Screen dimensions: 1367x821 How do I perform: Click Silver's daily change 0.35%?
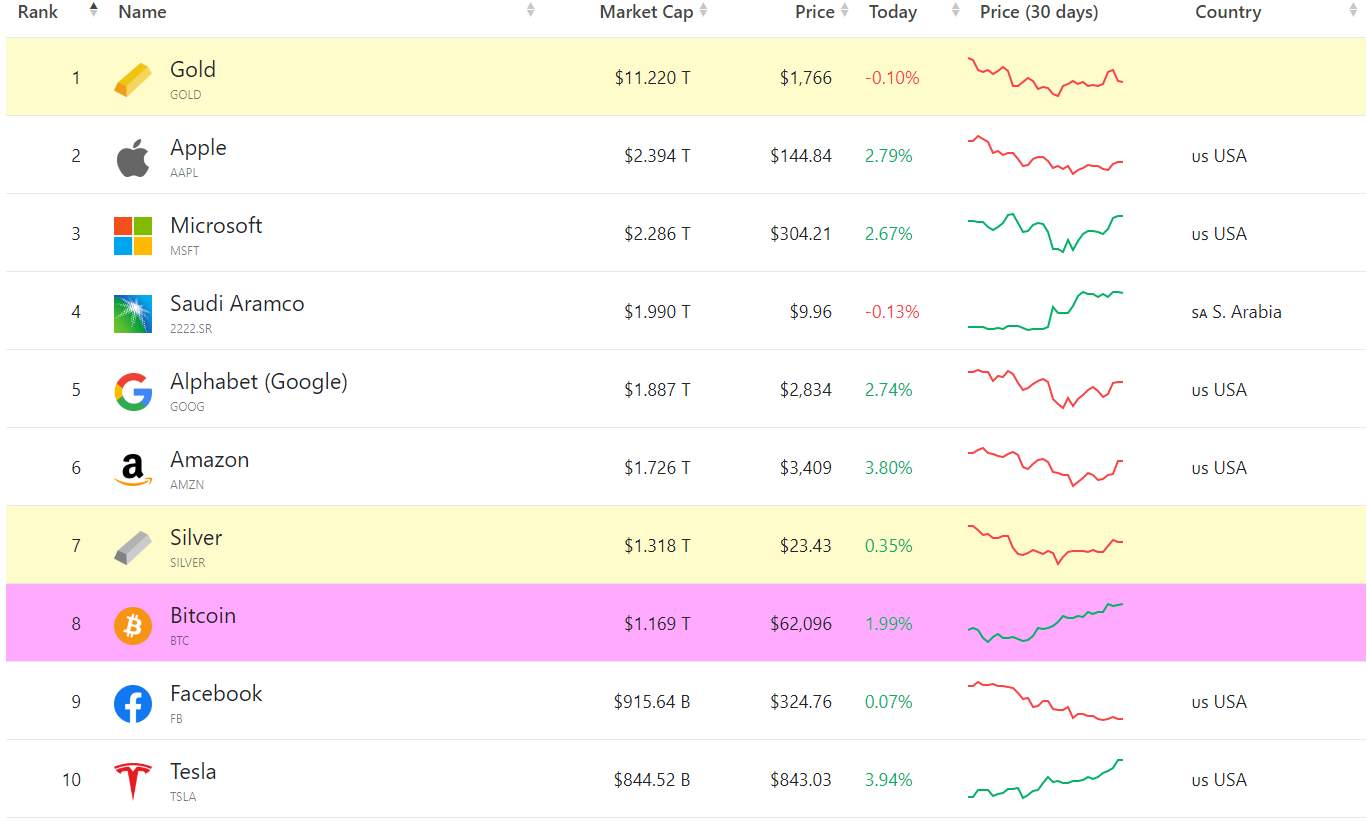(889, 546)
